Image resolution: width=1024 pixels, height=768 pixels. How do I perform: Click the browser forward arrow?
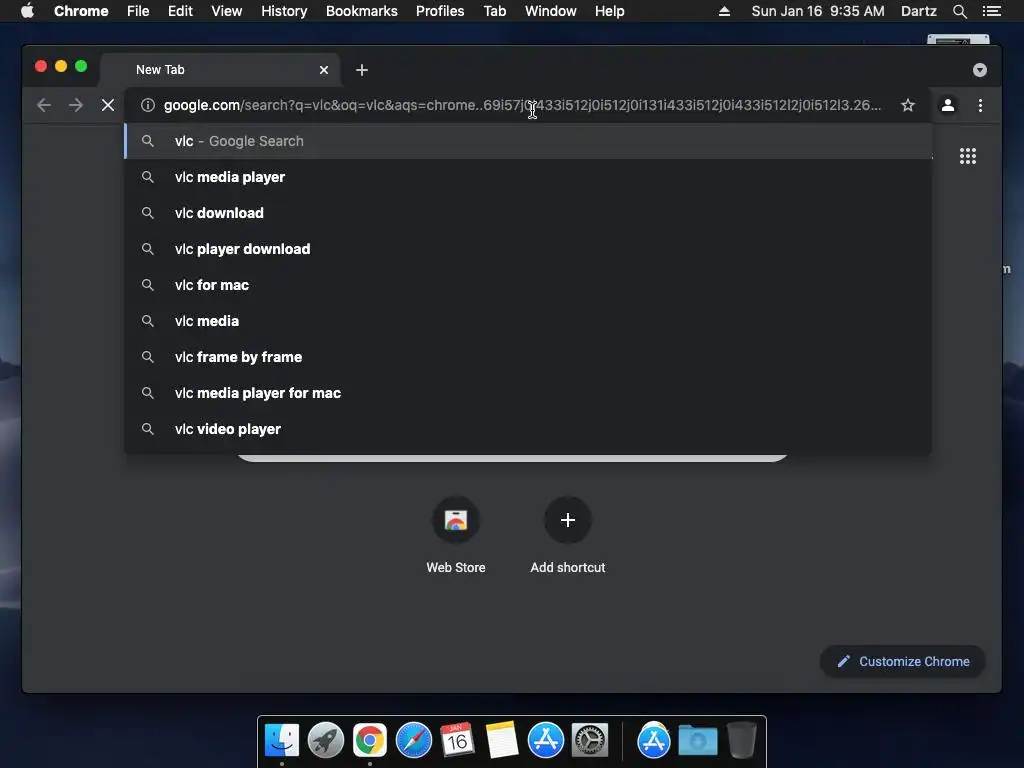(76, 105)
